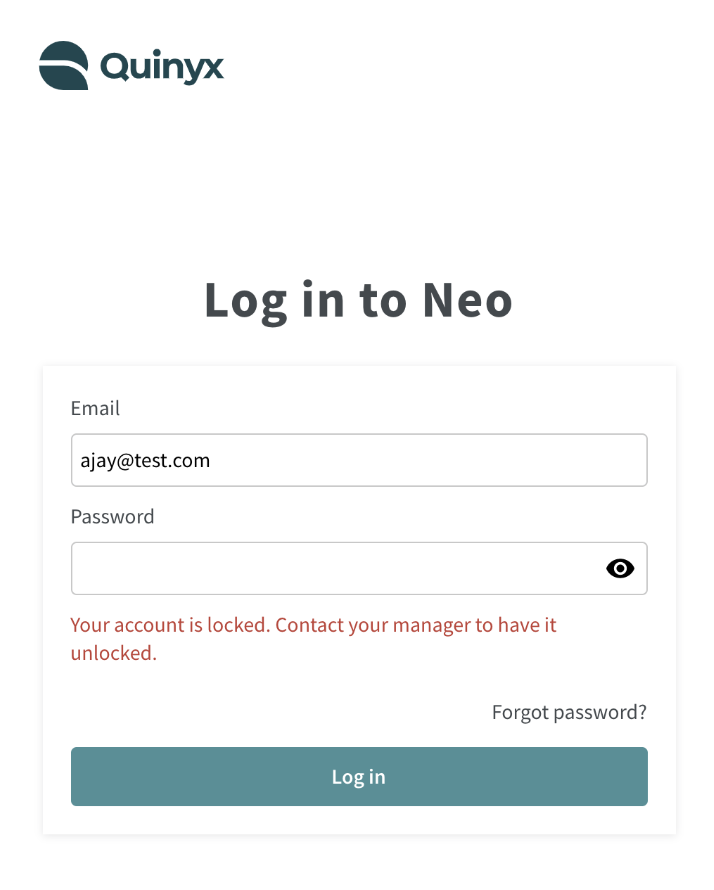The image size is (714, 890).
Task: Submit with the Log in button
Action: coord(359,776)
